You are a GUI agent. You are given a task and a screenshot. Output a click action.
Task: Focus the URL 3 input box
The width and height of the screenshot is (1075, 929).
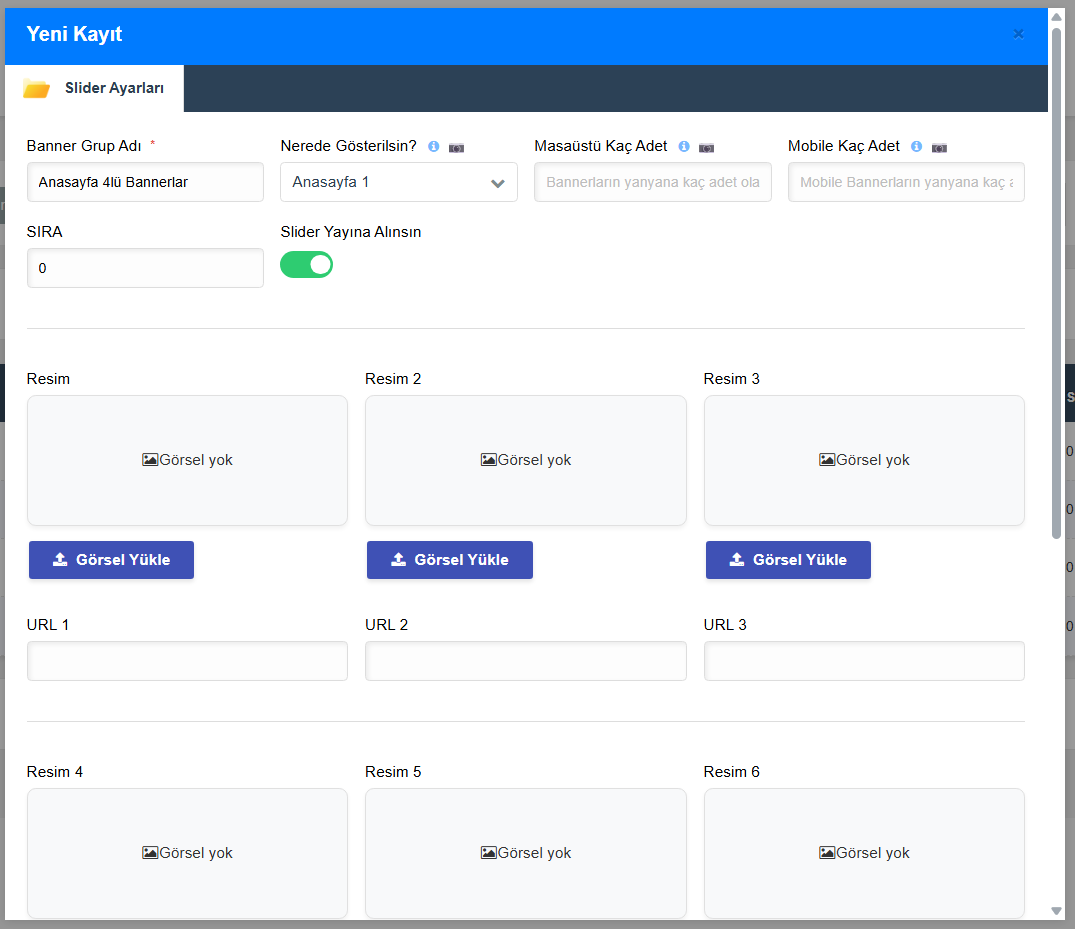click(864, 661)
